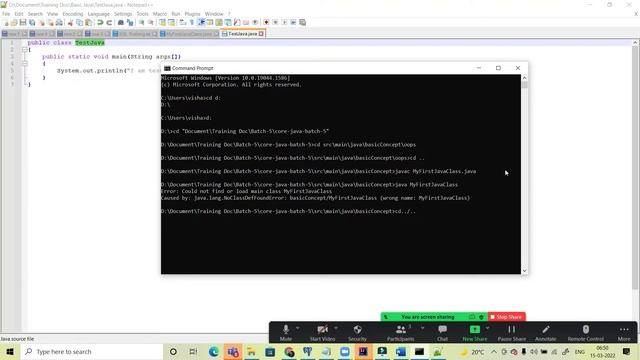Image resolution: width=640 pixels, height=360 pixels.
Task: Start Video in Zoom toolbar
Action: tap(322, 333)
